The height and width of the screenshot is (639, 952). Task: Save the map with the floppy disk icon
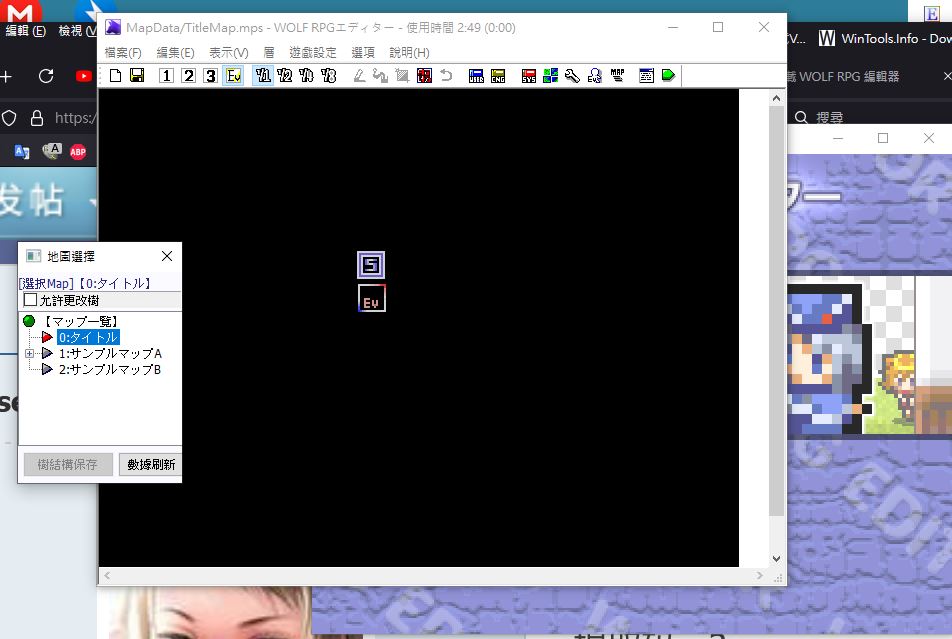tap(137, 75)
